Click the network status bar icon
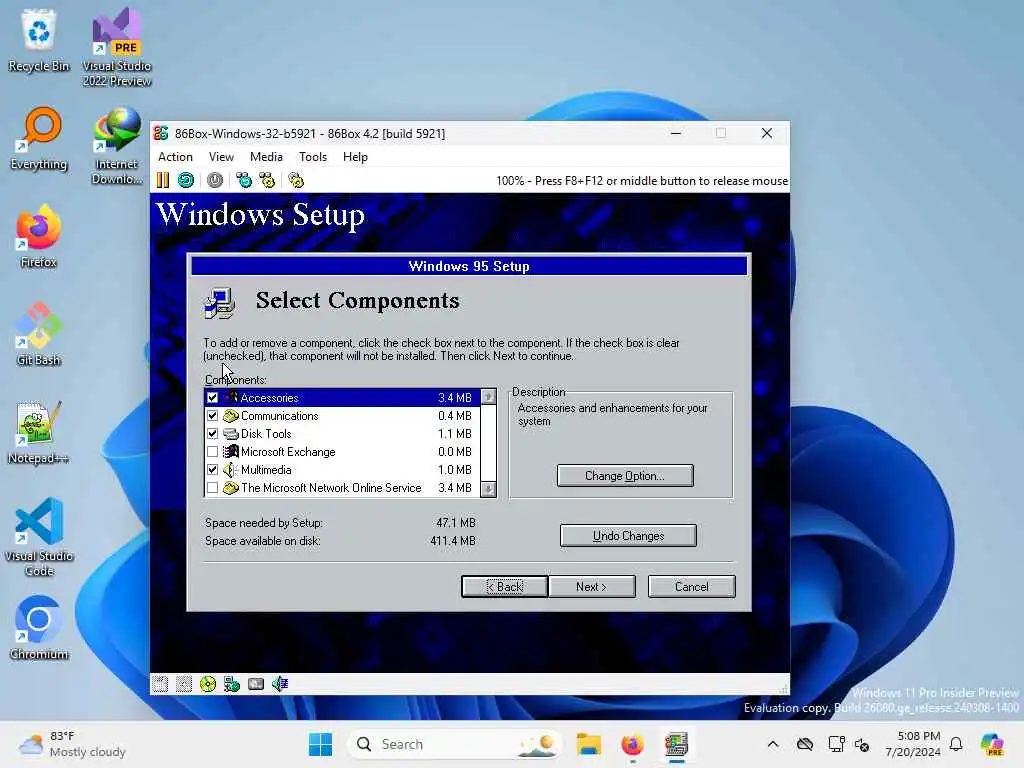Image resolution: width=1024 pixels, height=768 pixels. click(232, 684)
